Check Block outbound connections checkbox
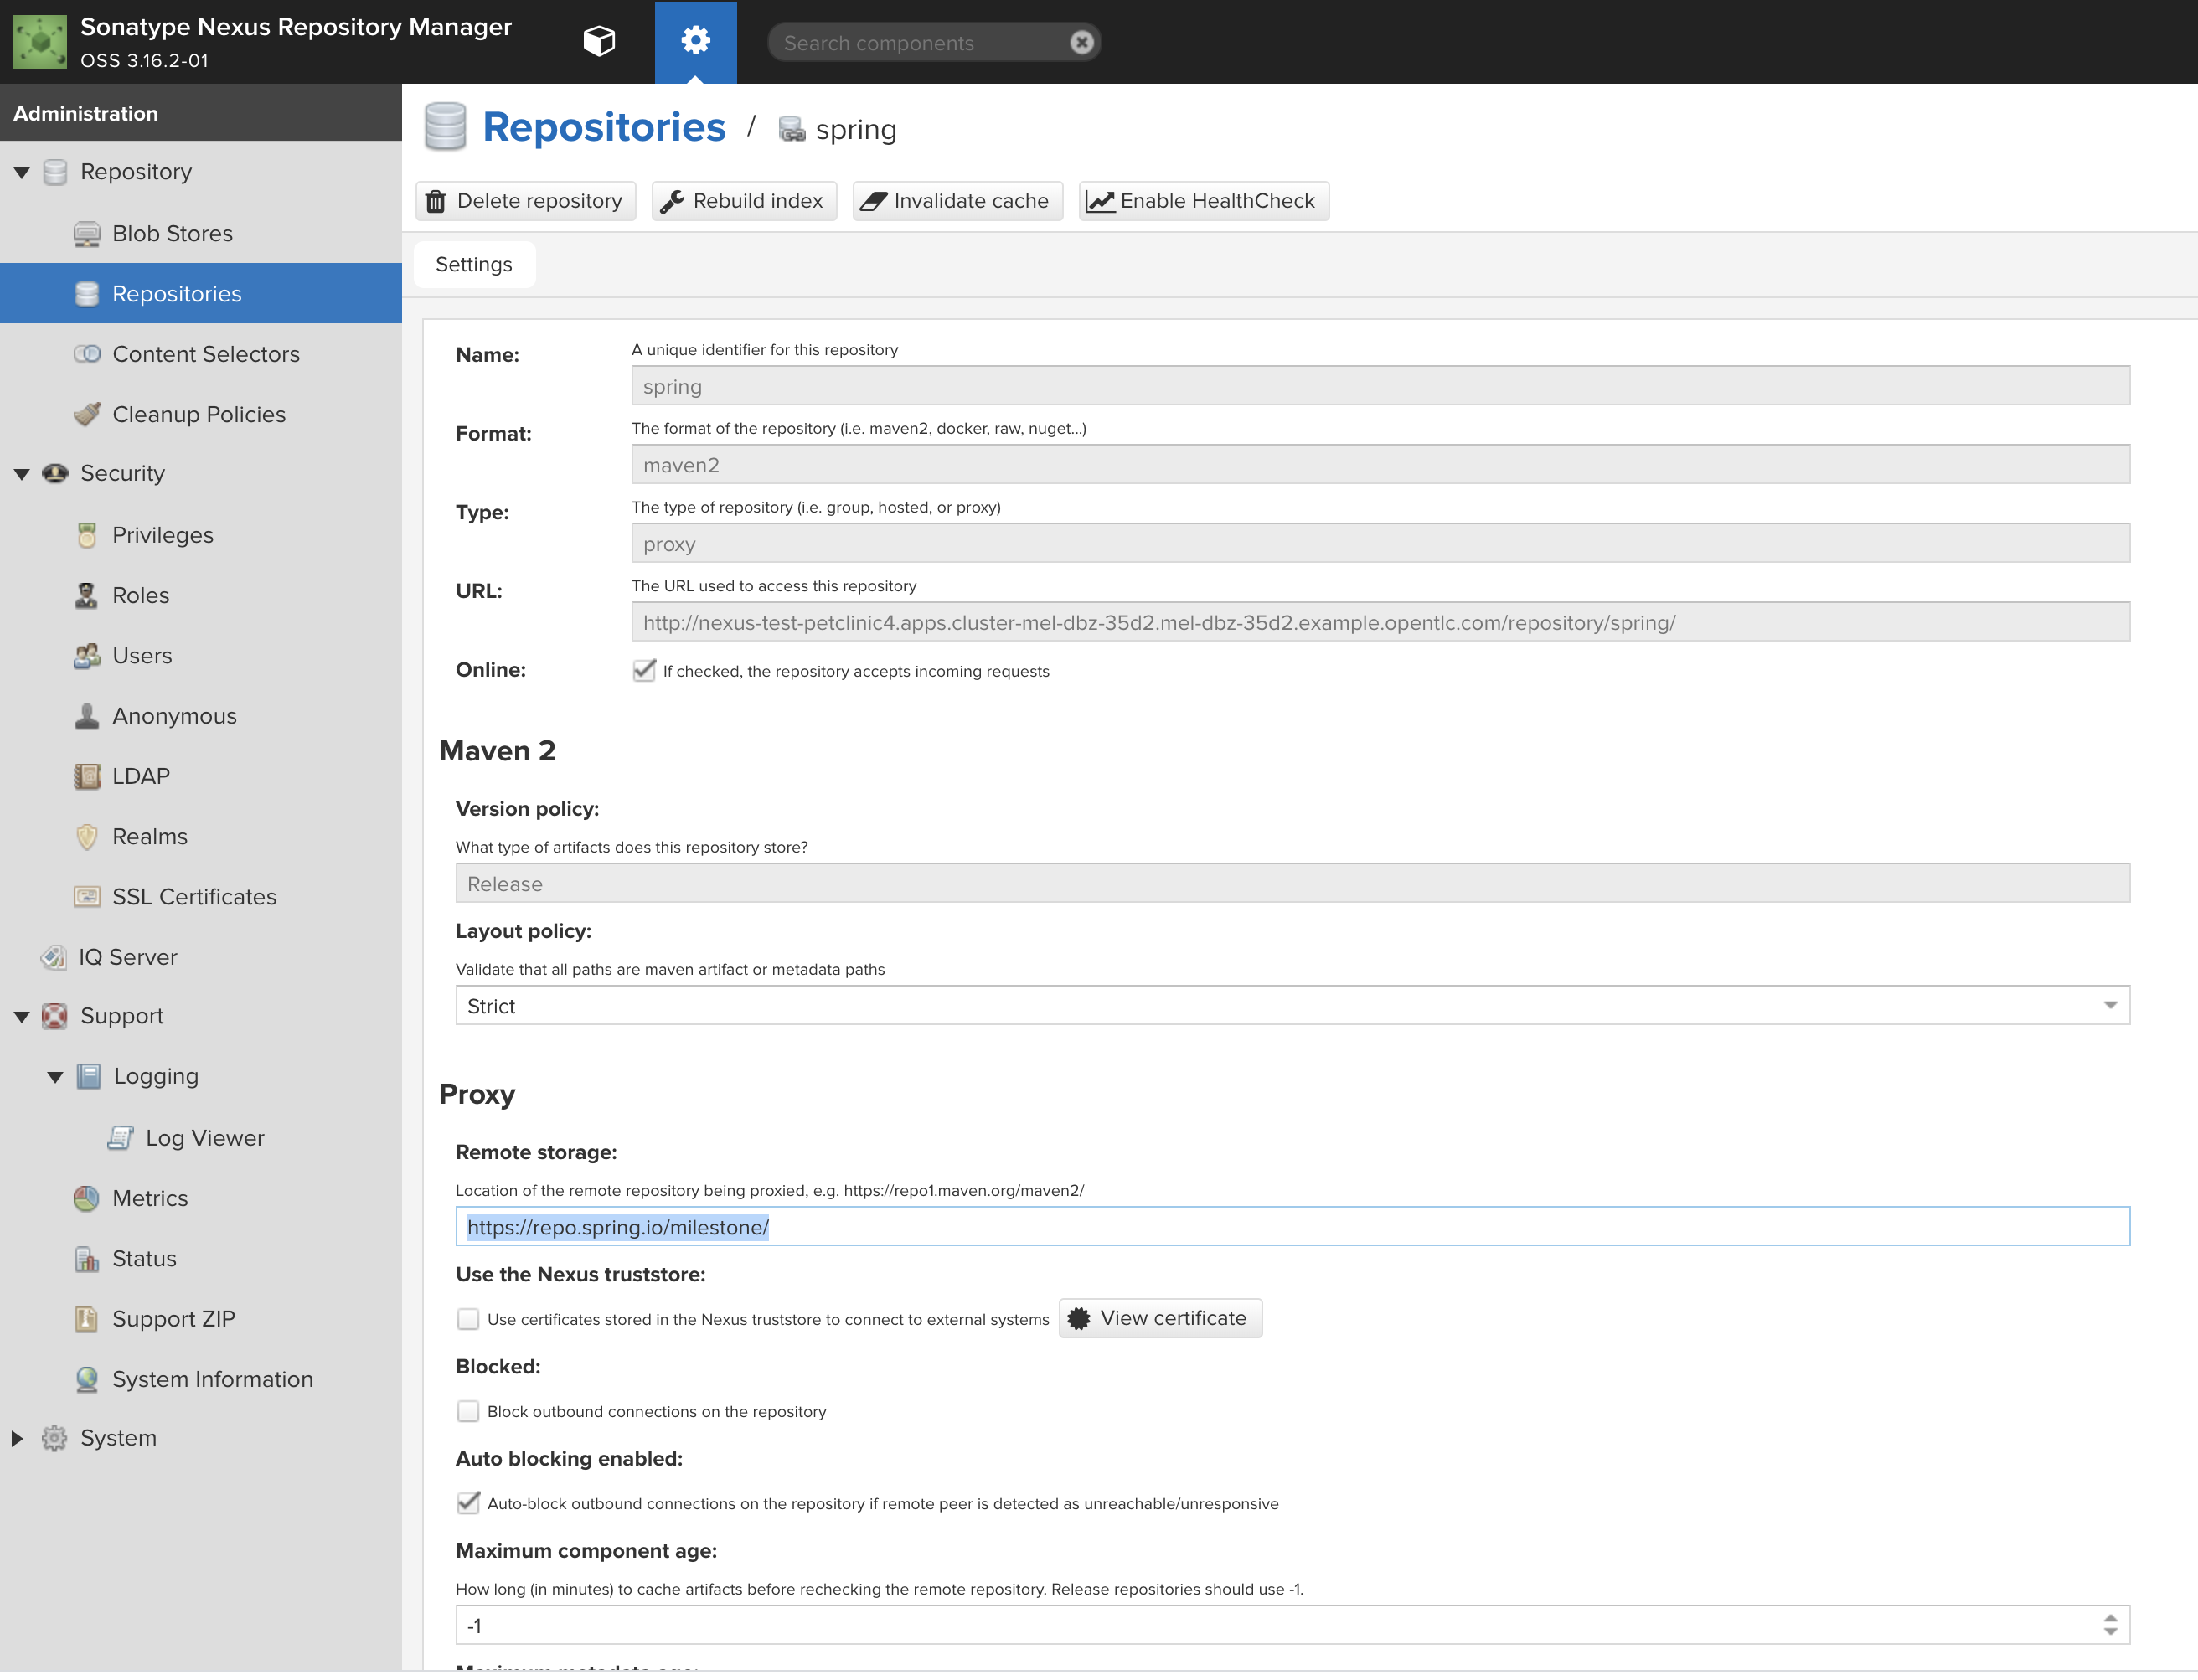Screen dimensions: 2198x1680 tap(468, 1411)
